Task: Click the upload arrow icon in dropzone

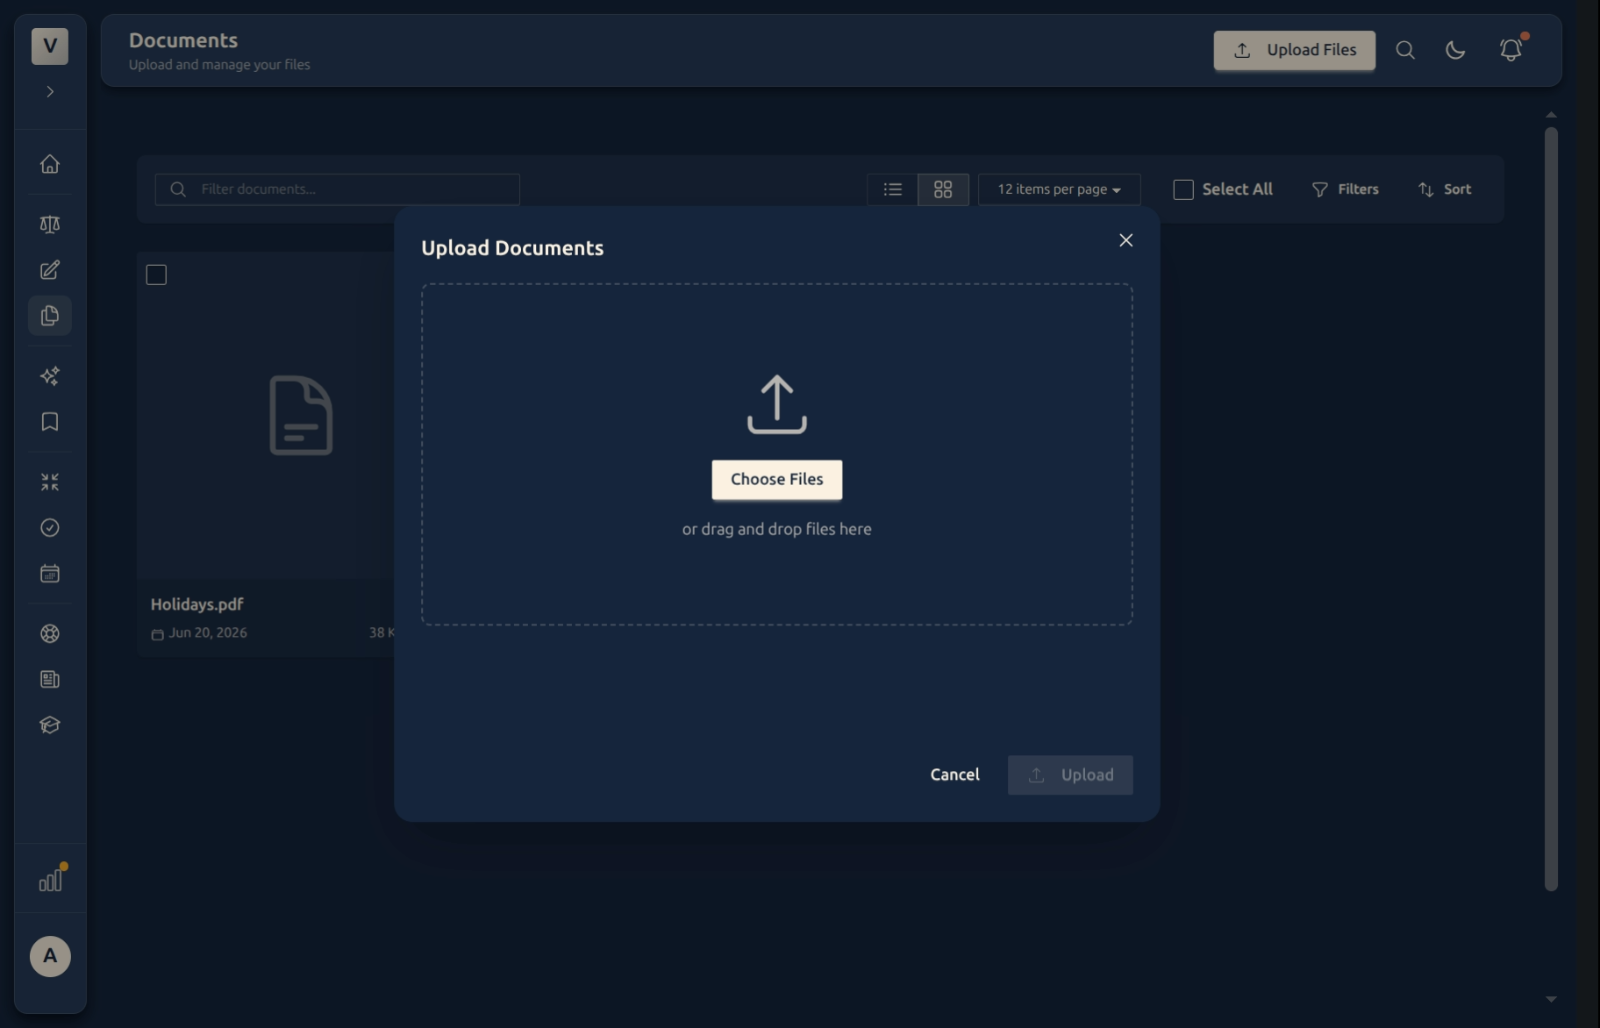Action: 777,404
